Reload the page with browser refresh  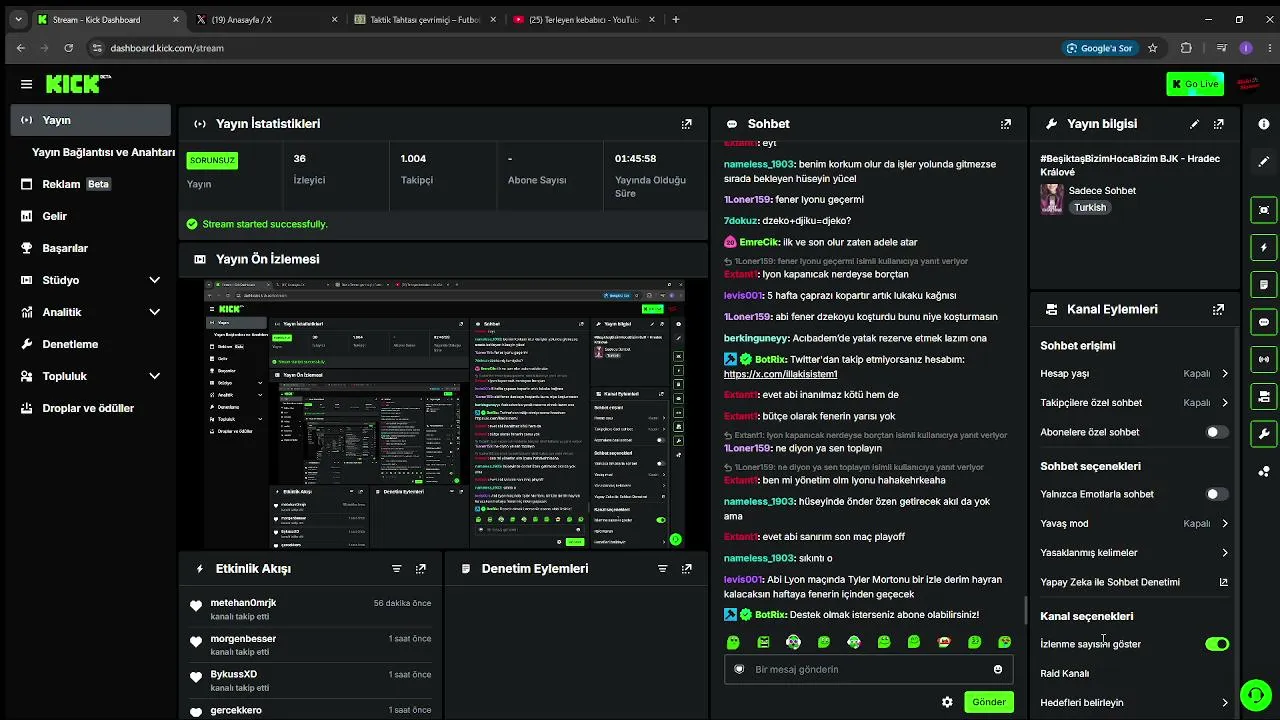click(x=68, y=48)
